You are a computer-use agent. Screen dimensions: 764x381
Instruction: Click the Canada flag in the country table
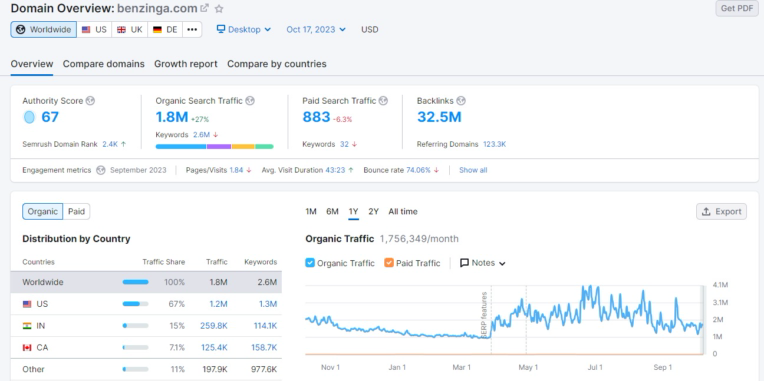tap(27, 348)
